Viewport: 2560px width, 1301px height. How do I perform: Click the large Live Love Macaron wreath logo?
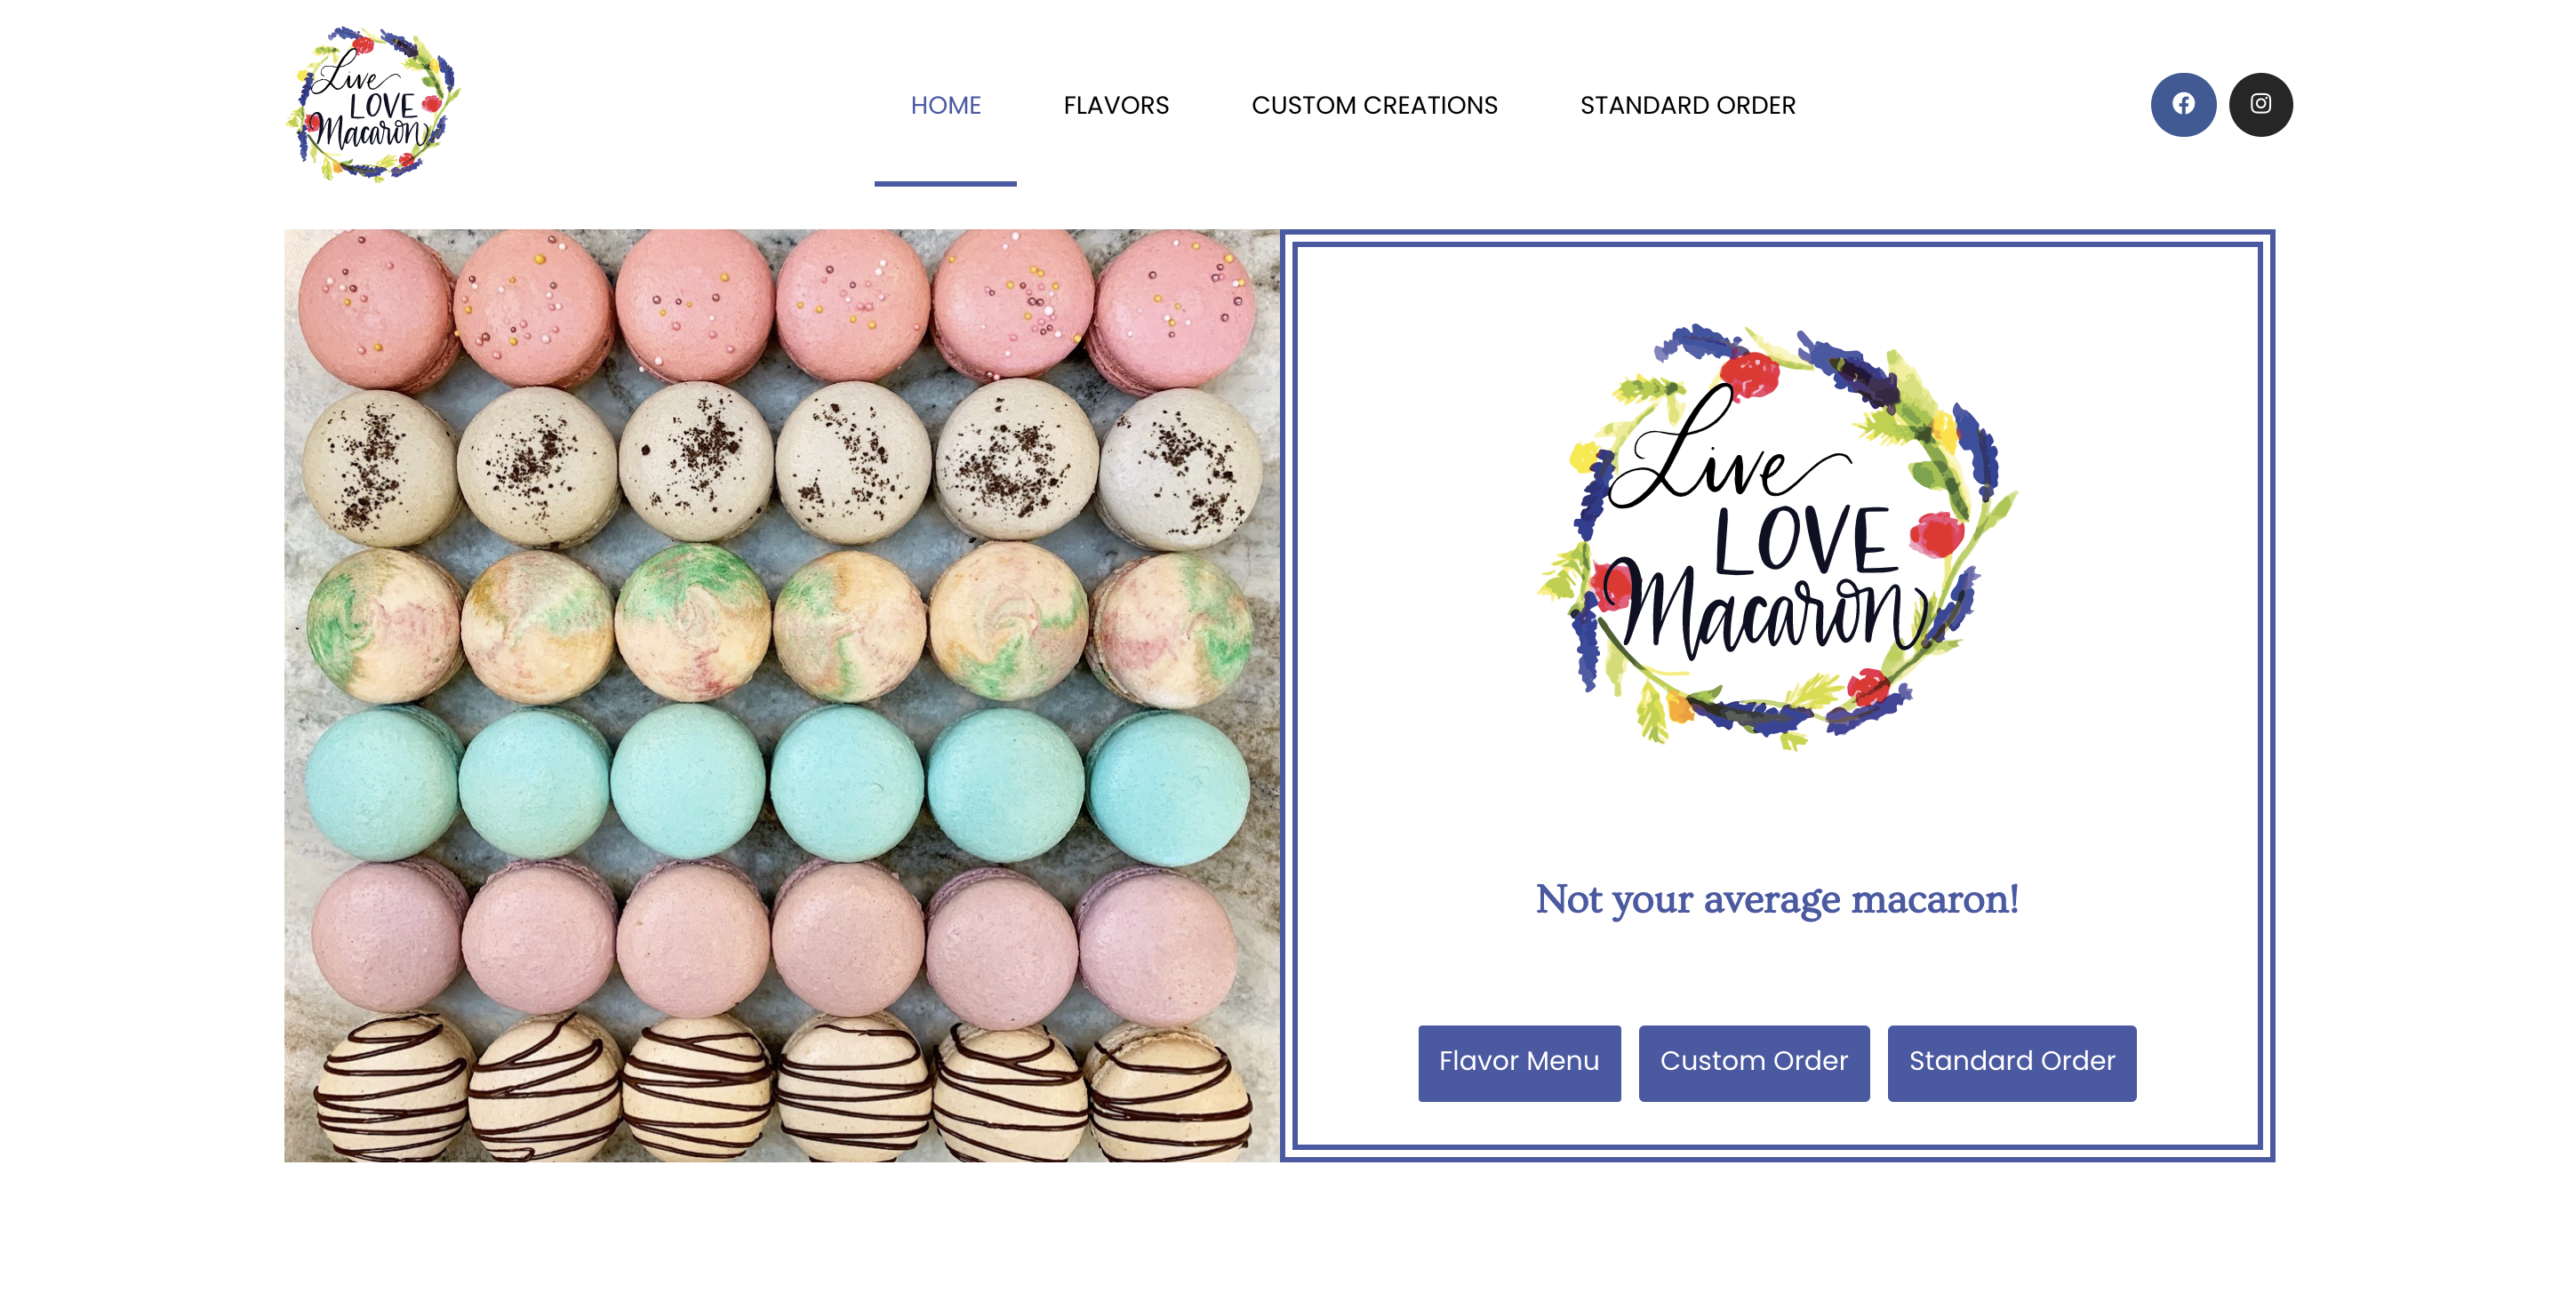[x=1775, y=535]
